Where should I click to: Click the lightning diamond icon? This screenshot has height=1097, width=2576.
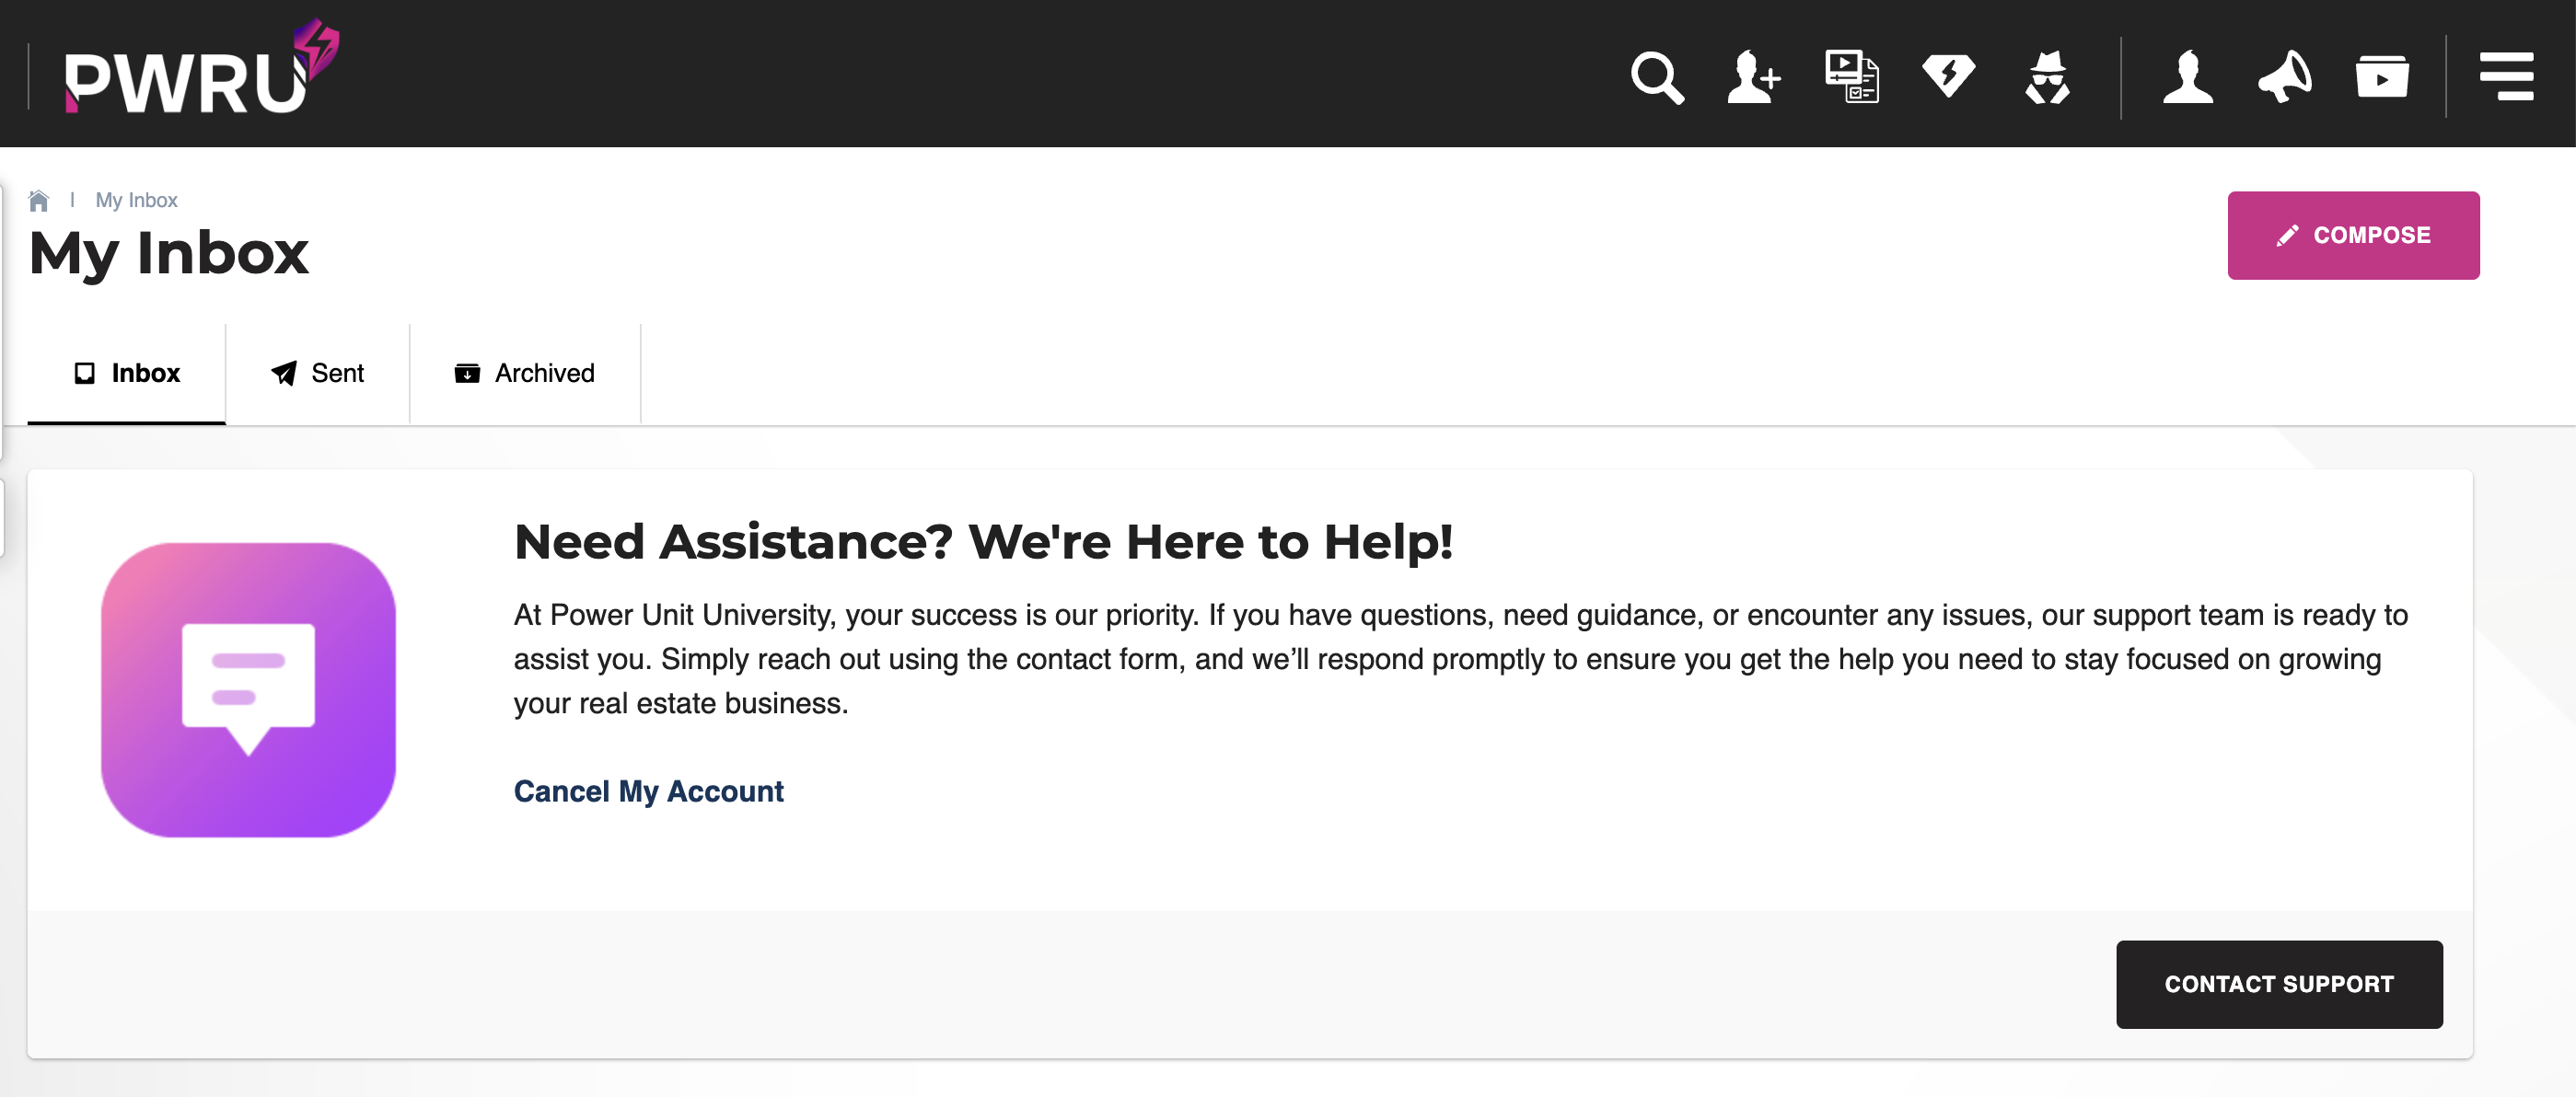pyautogui.click(x=1948, y=76)
